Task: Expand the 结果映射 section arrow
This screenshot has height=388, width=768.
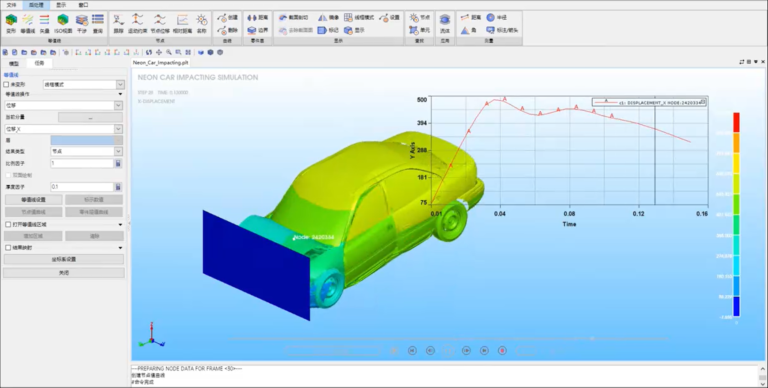Action: [x=120, y=248]
